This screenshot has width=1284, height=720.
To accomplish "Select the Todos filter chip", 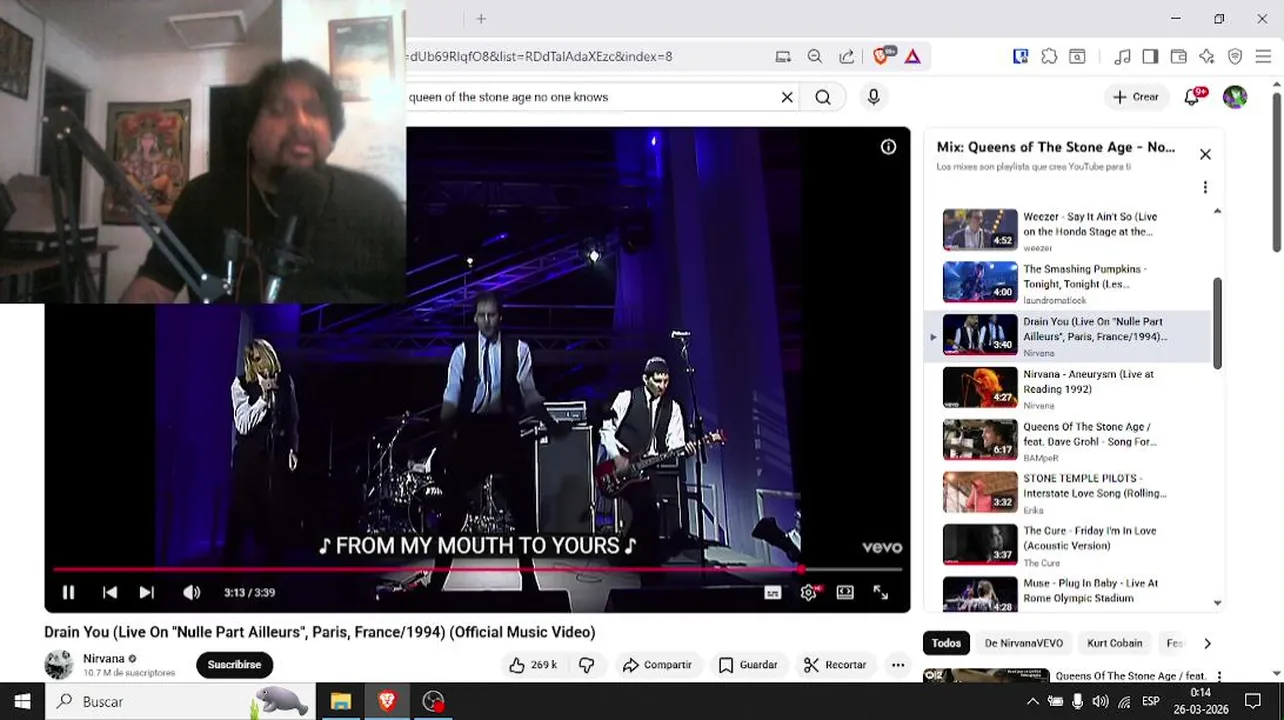I will coord(945,643).
